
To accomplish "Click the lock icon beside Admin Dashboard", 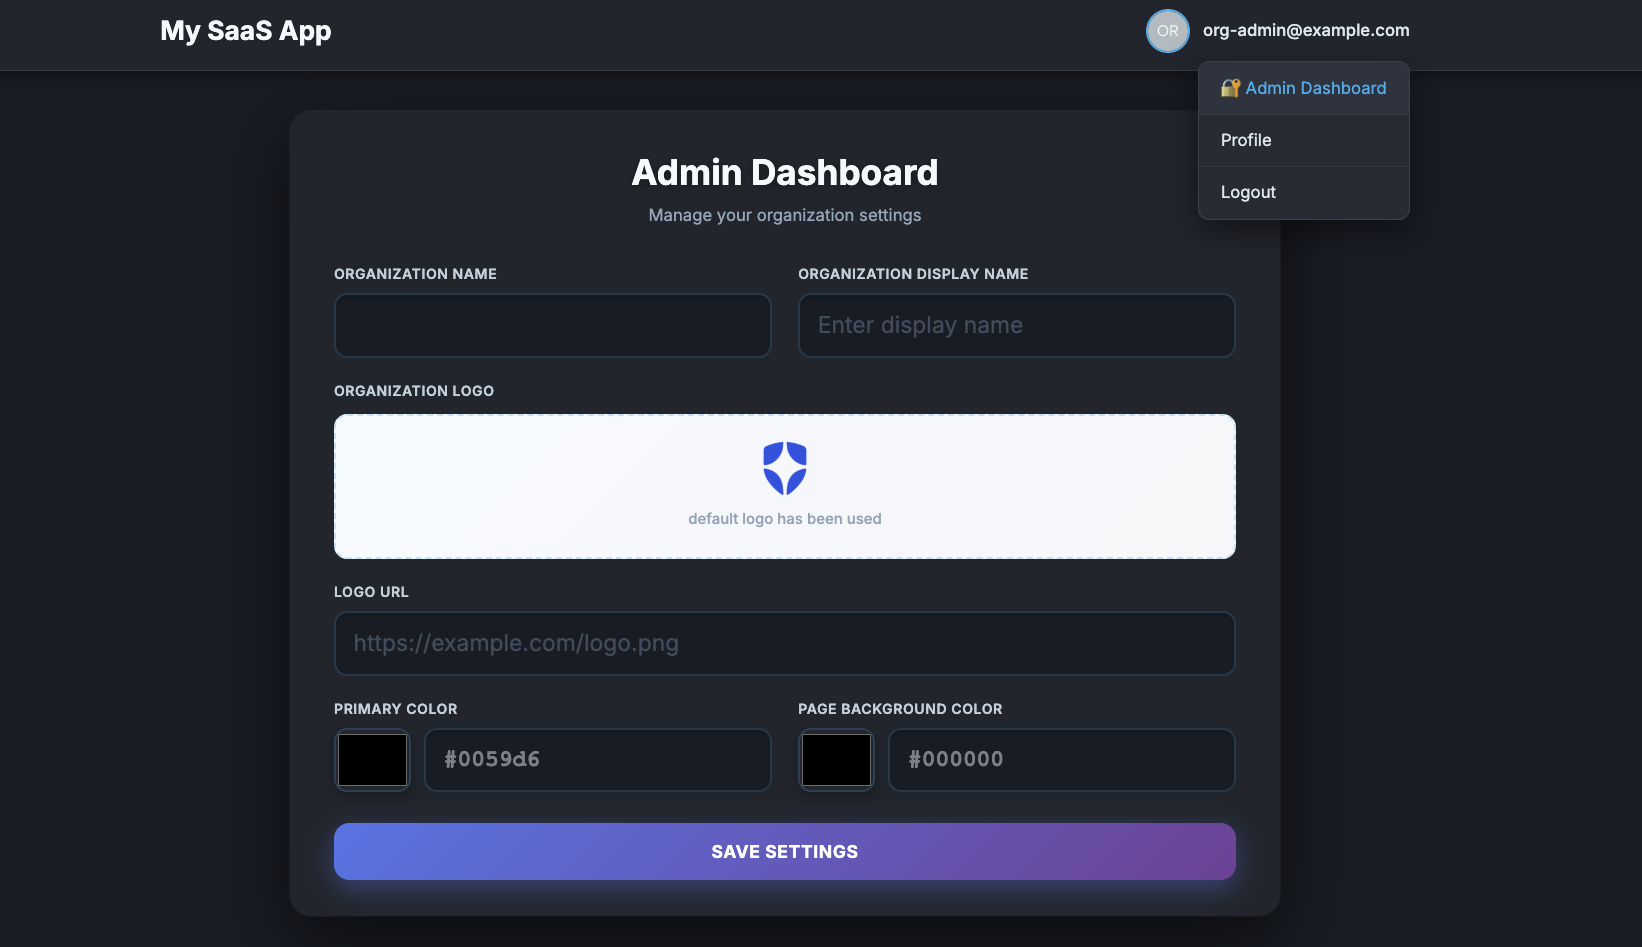I will click(1230, 88).
